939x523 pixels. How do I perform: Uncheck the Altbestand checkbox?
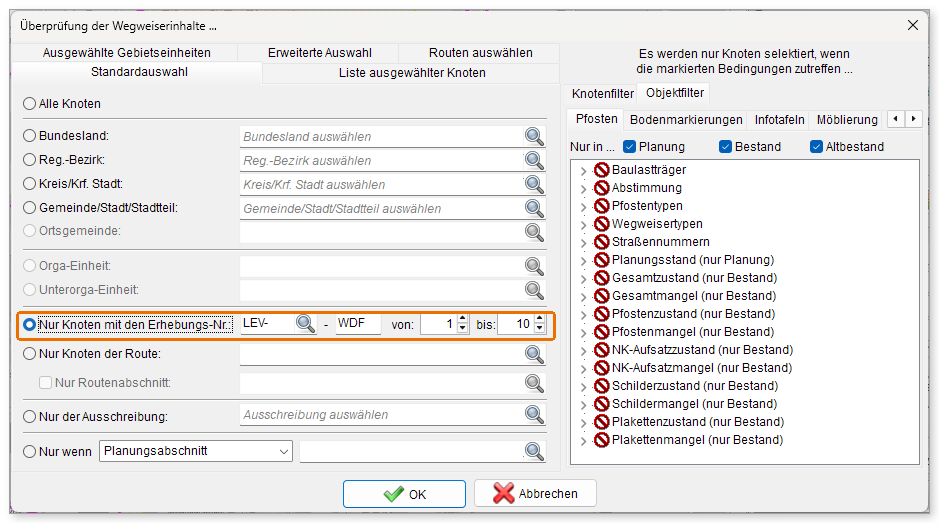coord(816,147)
